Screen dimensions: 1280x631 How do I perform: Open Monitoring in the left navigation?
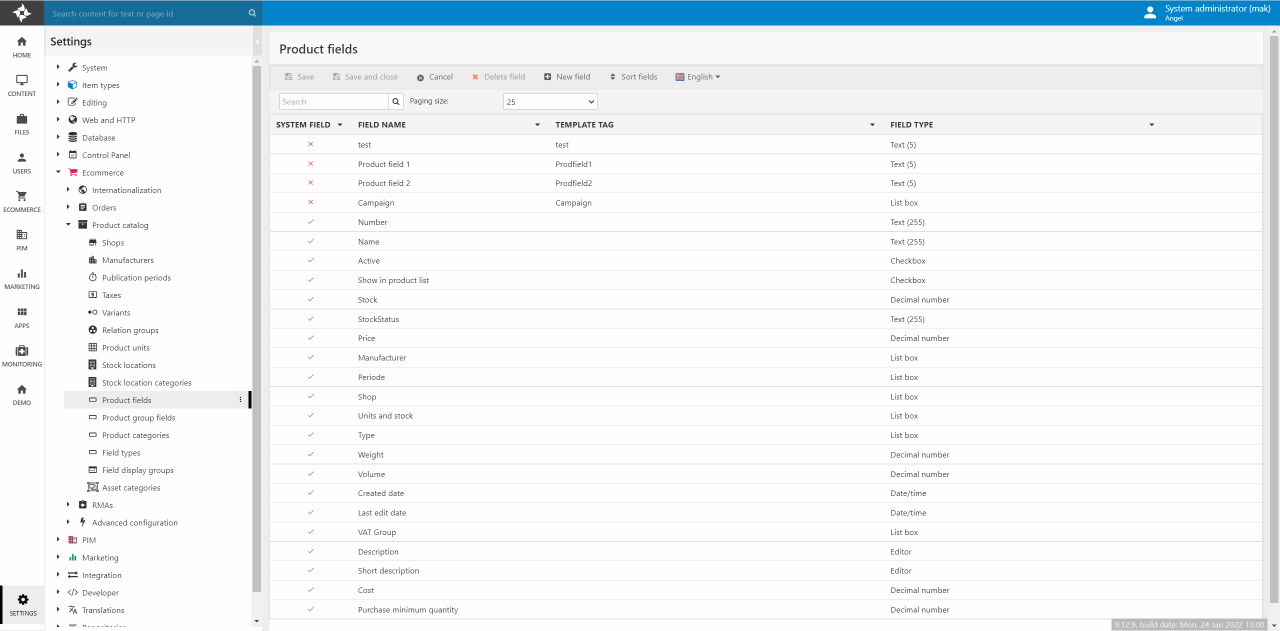tap(21, 356)
